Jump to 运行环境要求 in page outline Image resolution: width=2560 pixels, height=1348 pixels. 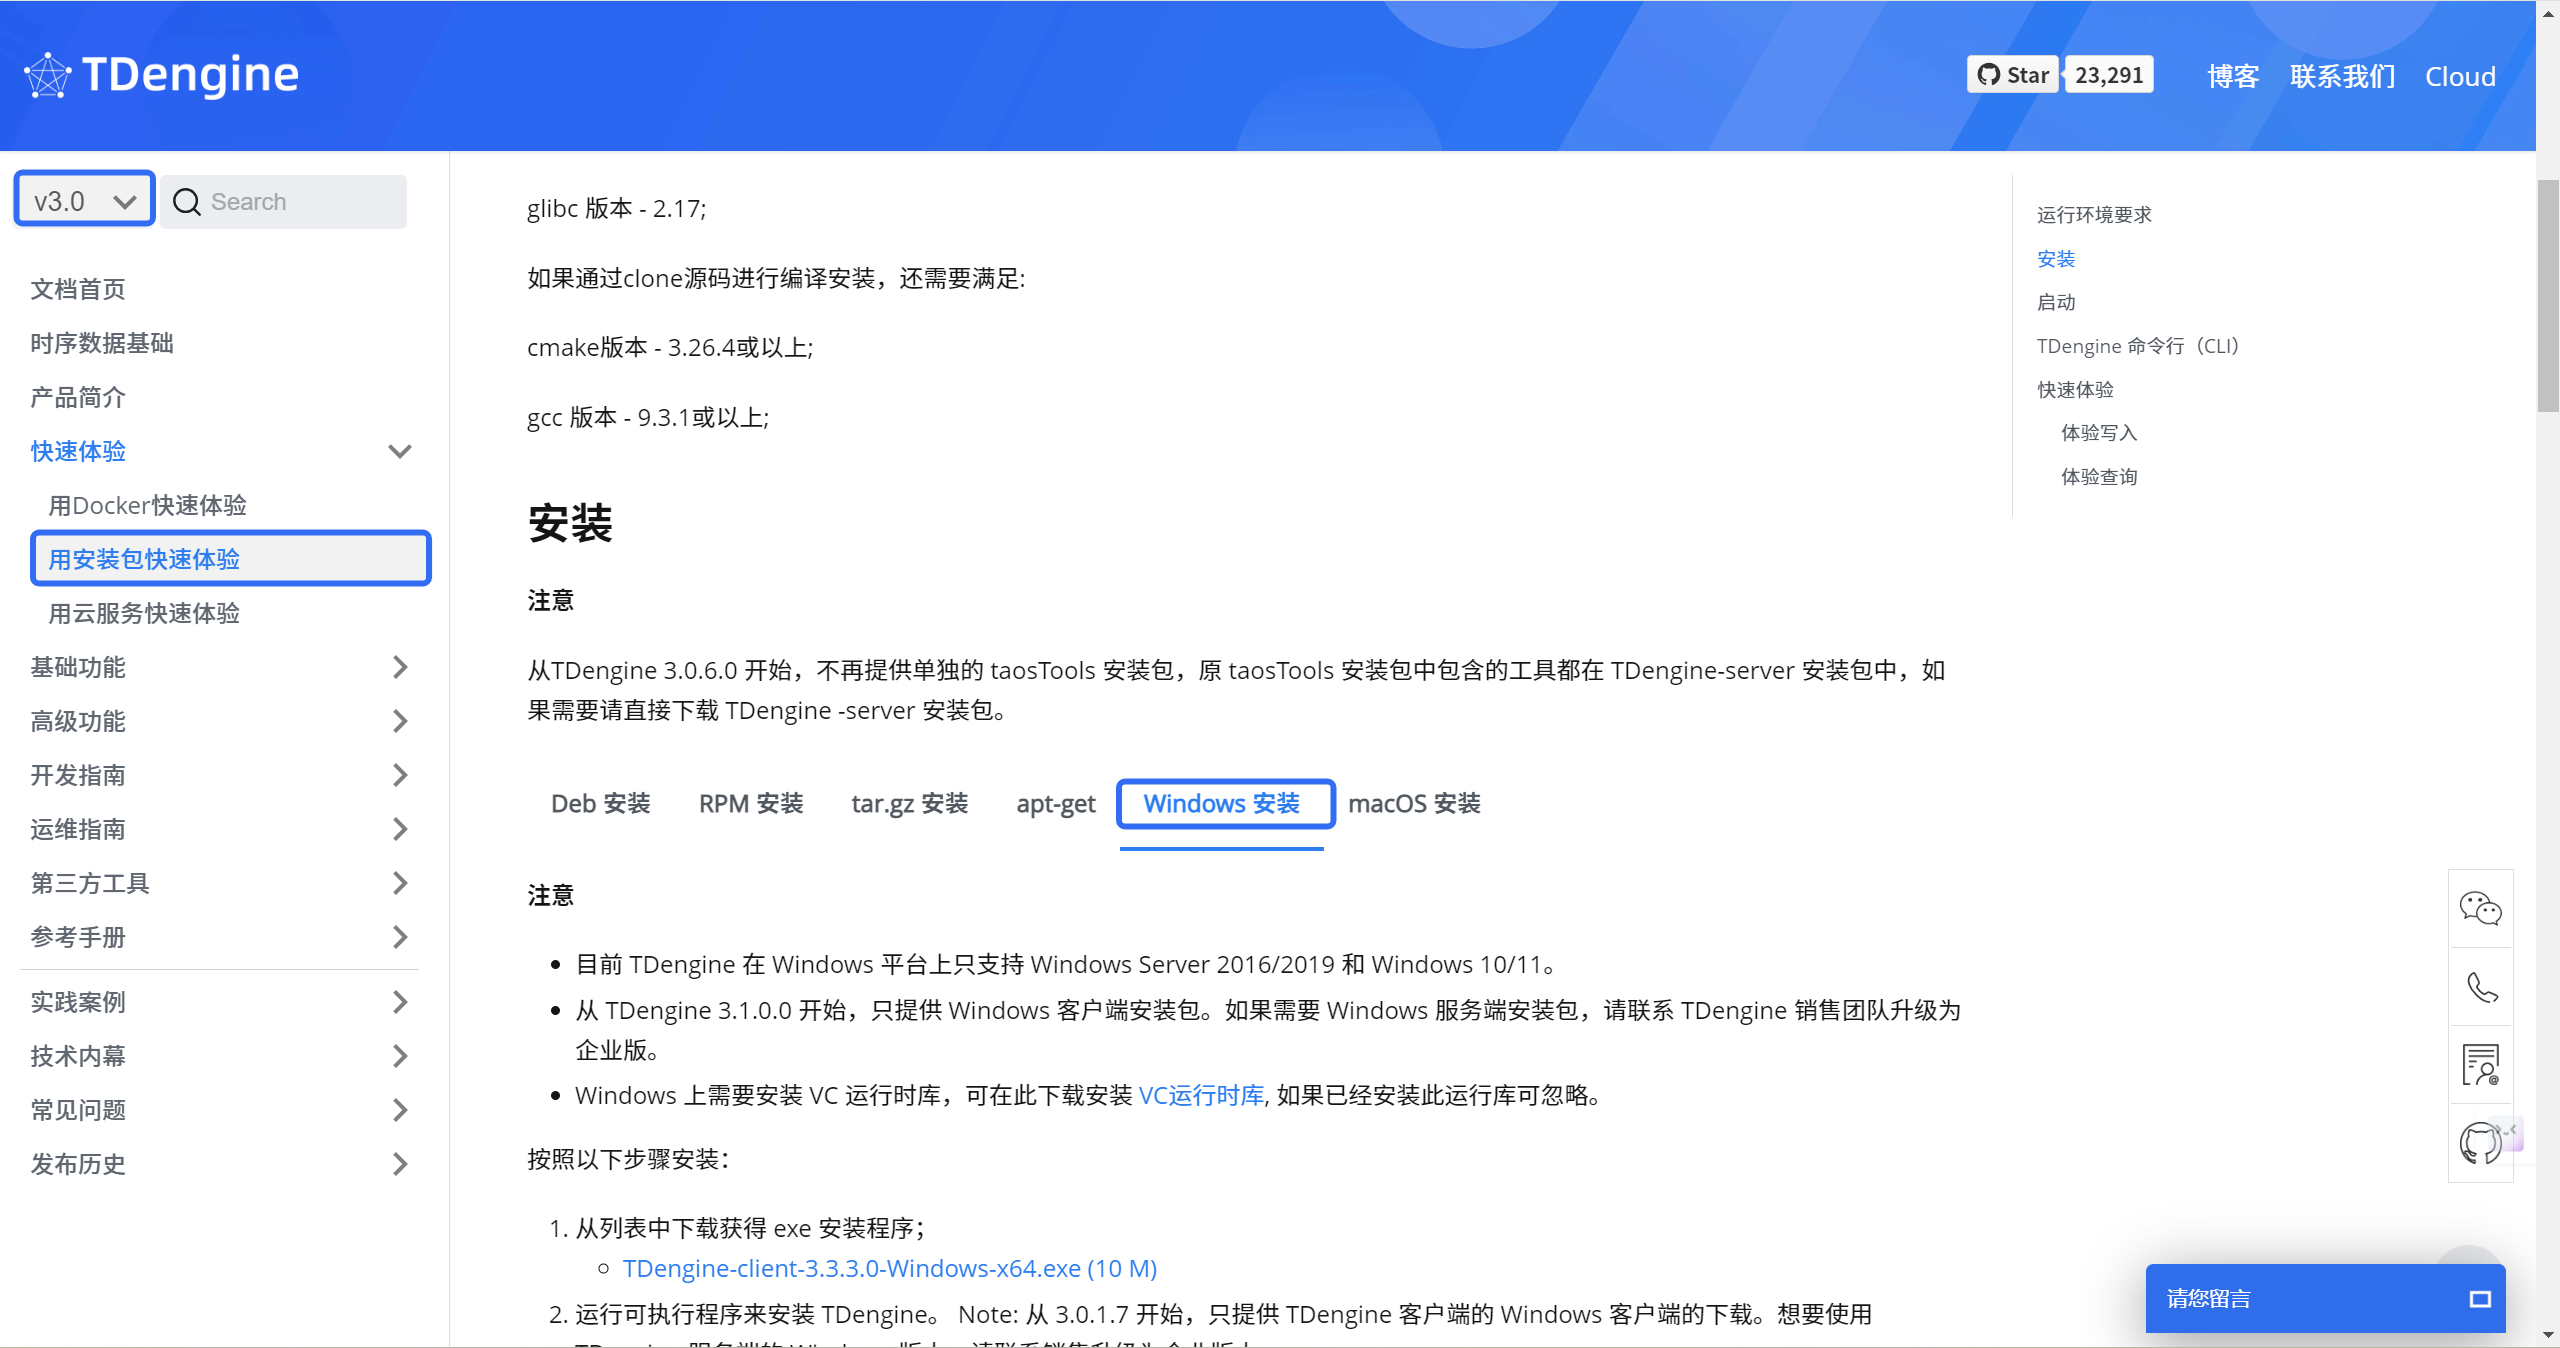click(x=2094, y=215)
